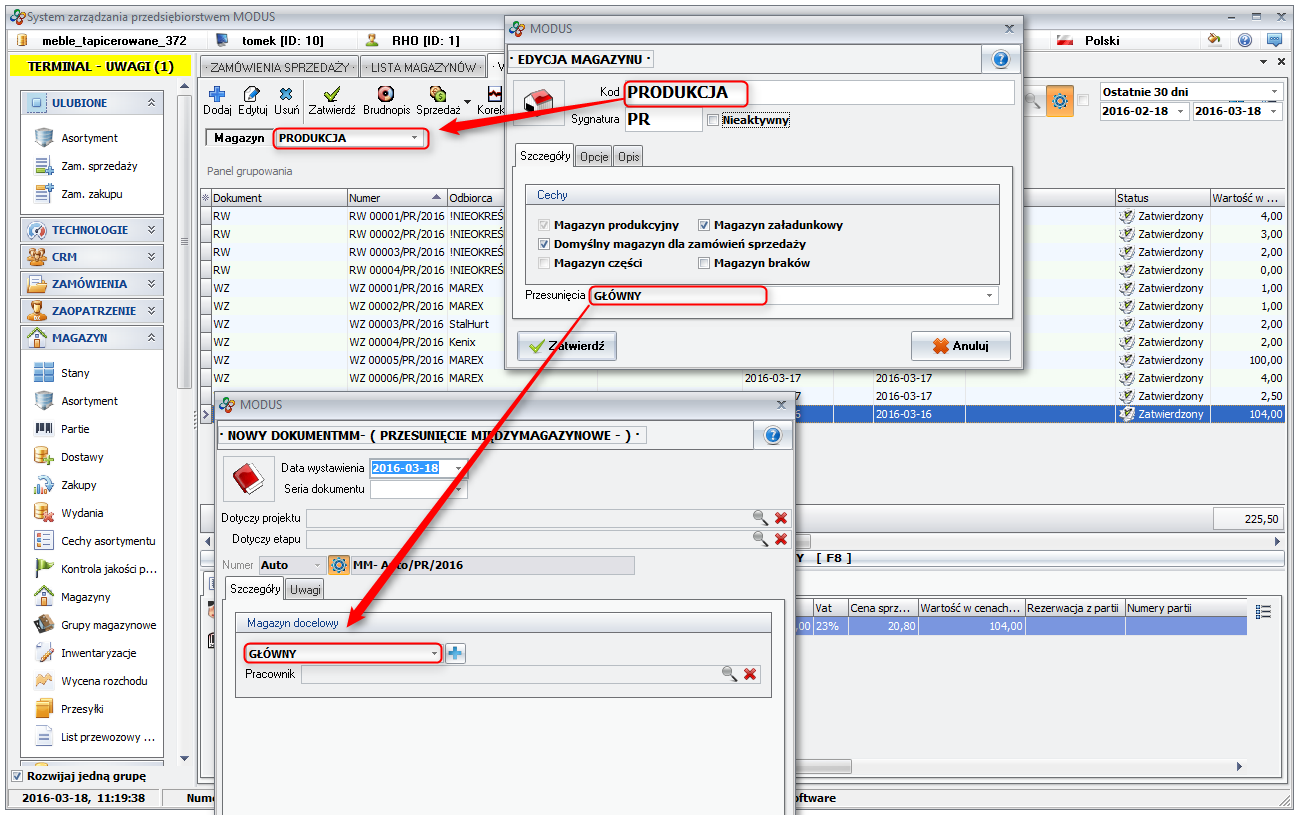This screenshot has height=815, width=1299.
Task: Open Stany in the Magazyn sidebar
Action: coord(75,373)
